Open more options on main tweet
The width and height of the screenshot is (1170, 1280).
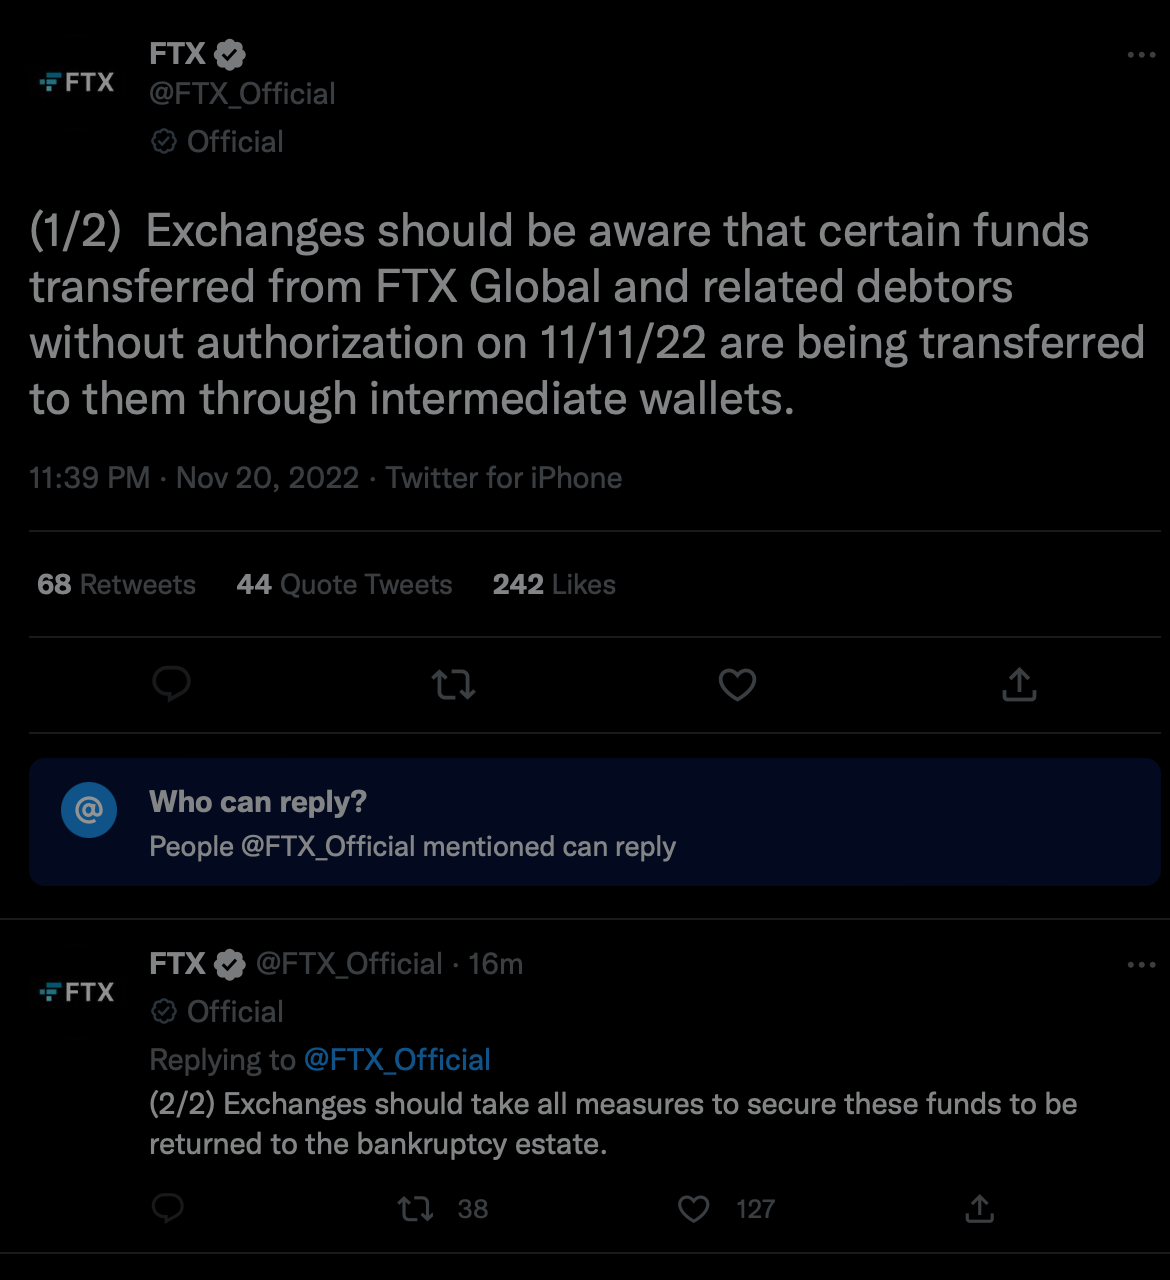tap(1141, 55)
